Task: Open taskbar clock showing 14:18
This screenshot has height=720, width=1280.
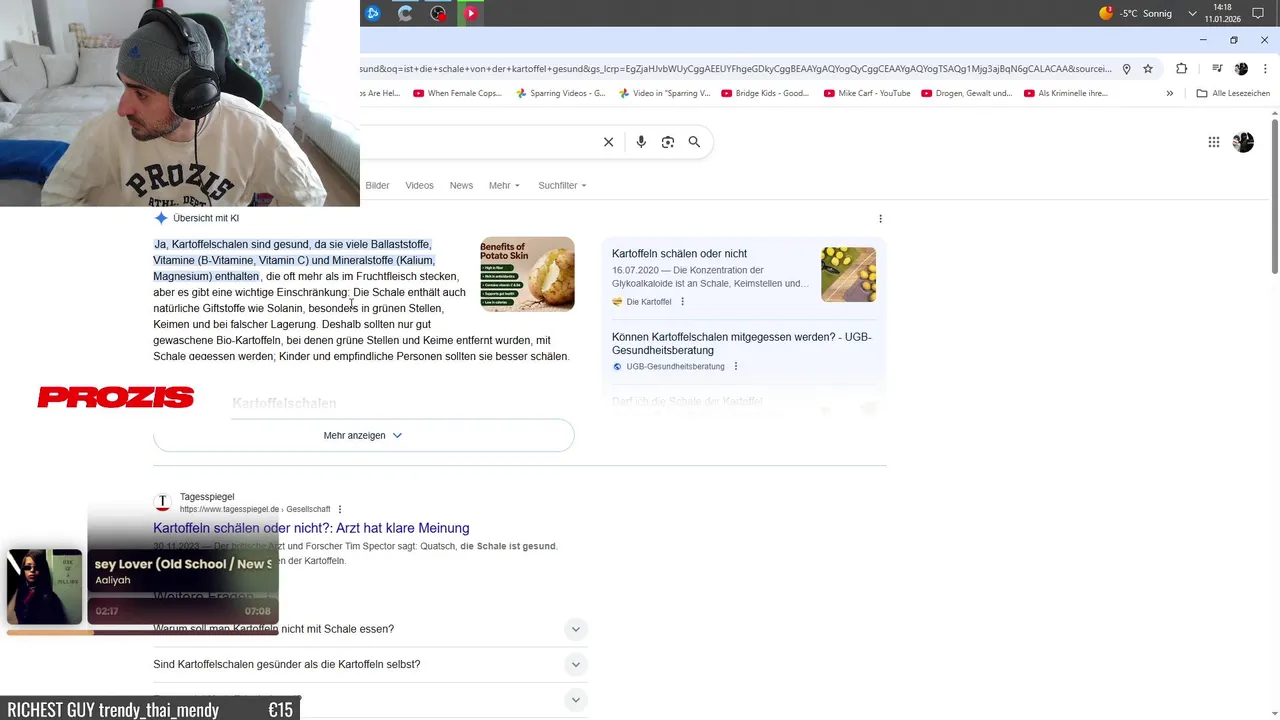Action: click(1222, 13)
